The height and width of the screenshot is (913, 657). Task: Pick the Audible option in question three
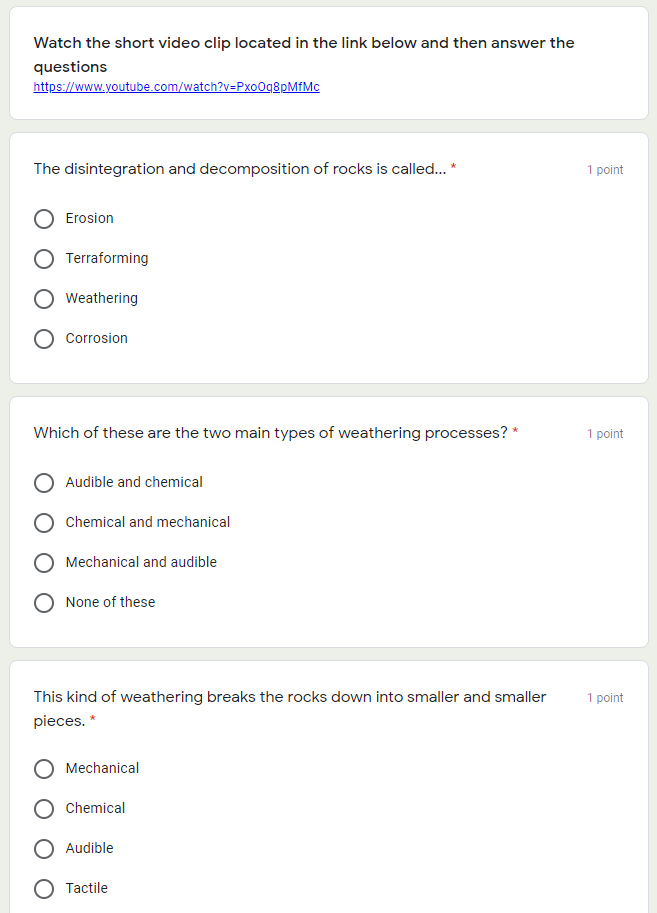coord(44,848)
